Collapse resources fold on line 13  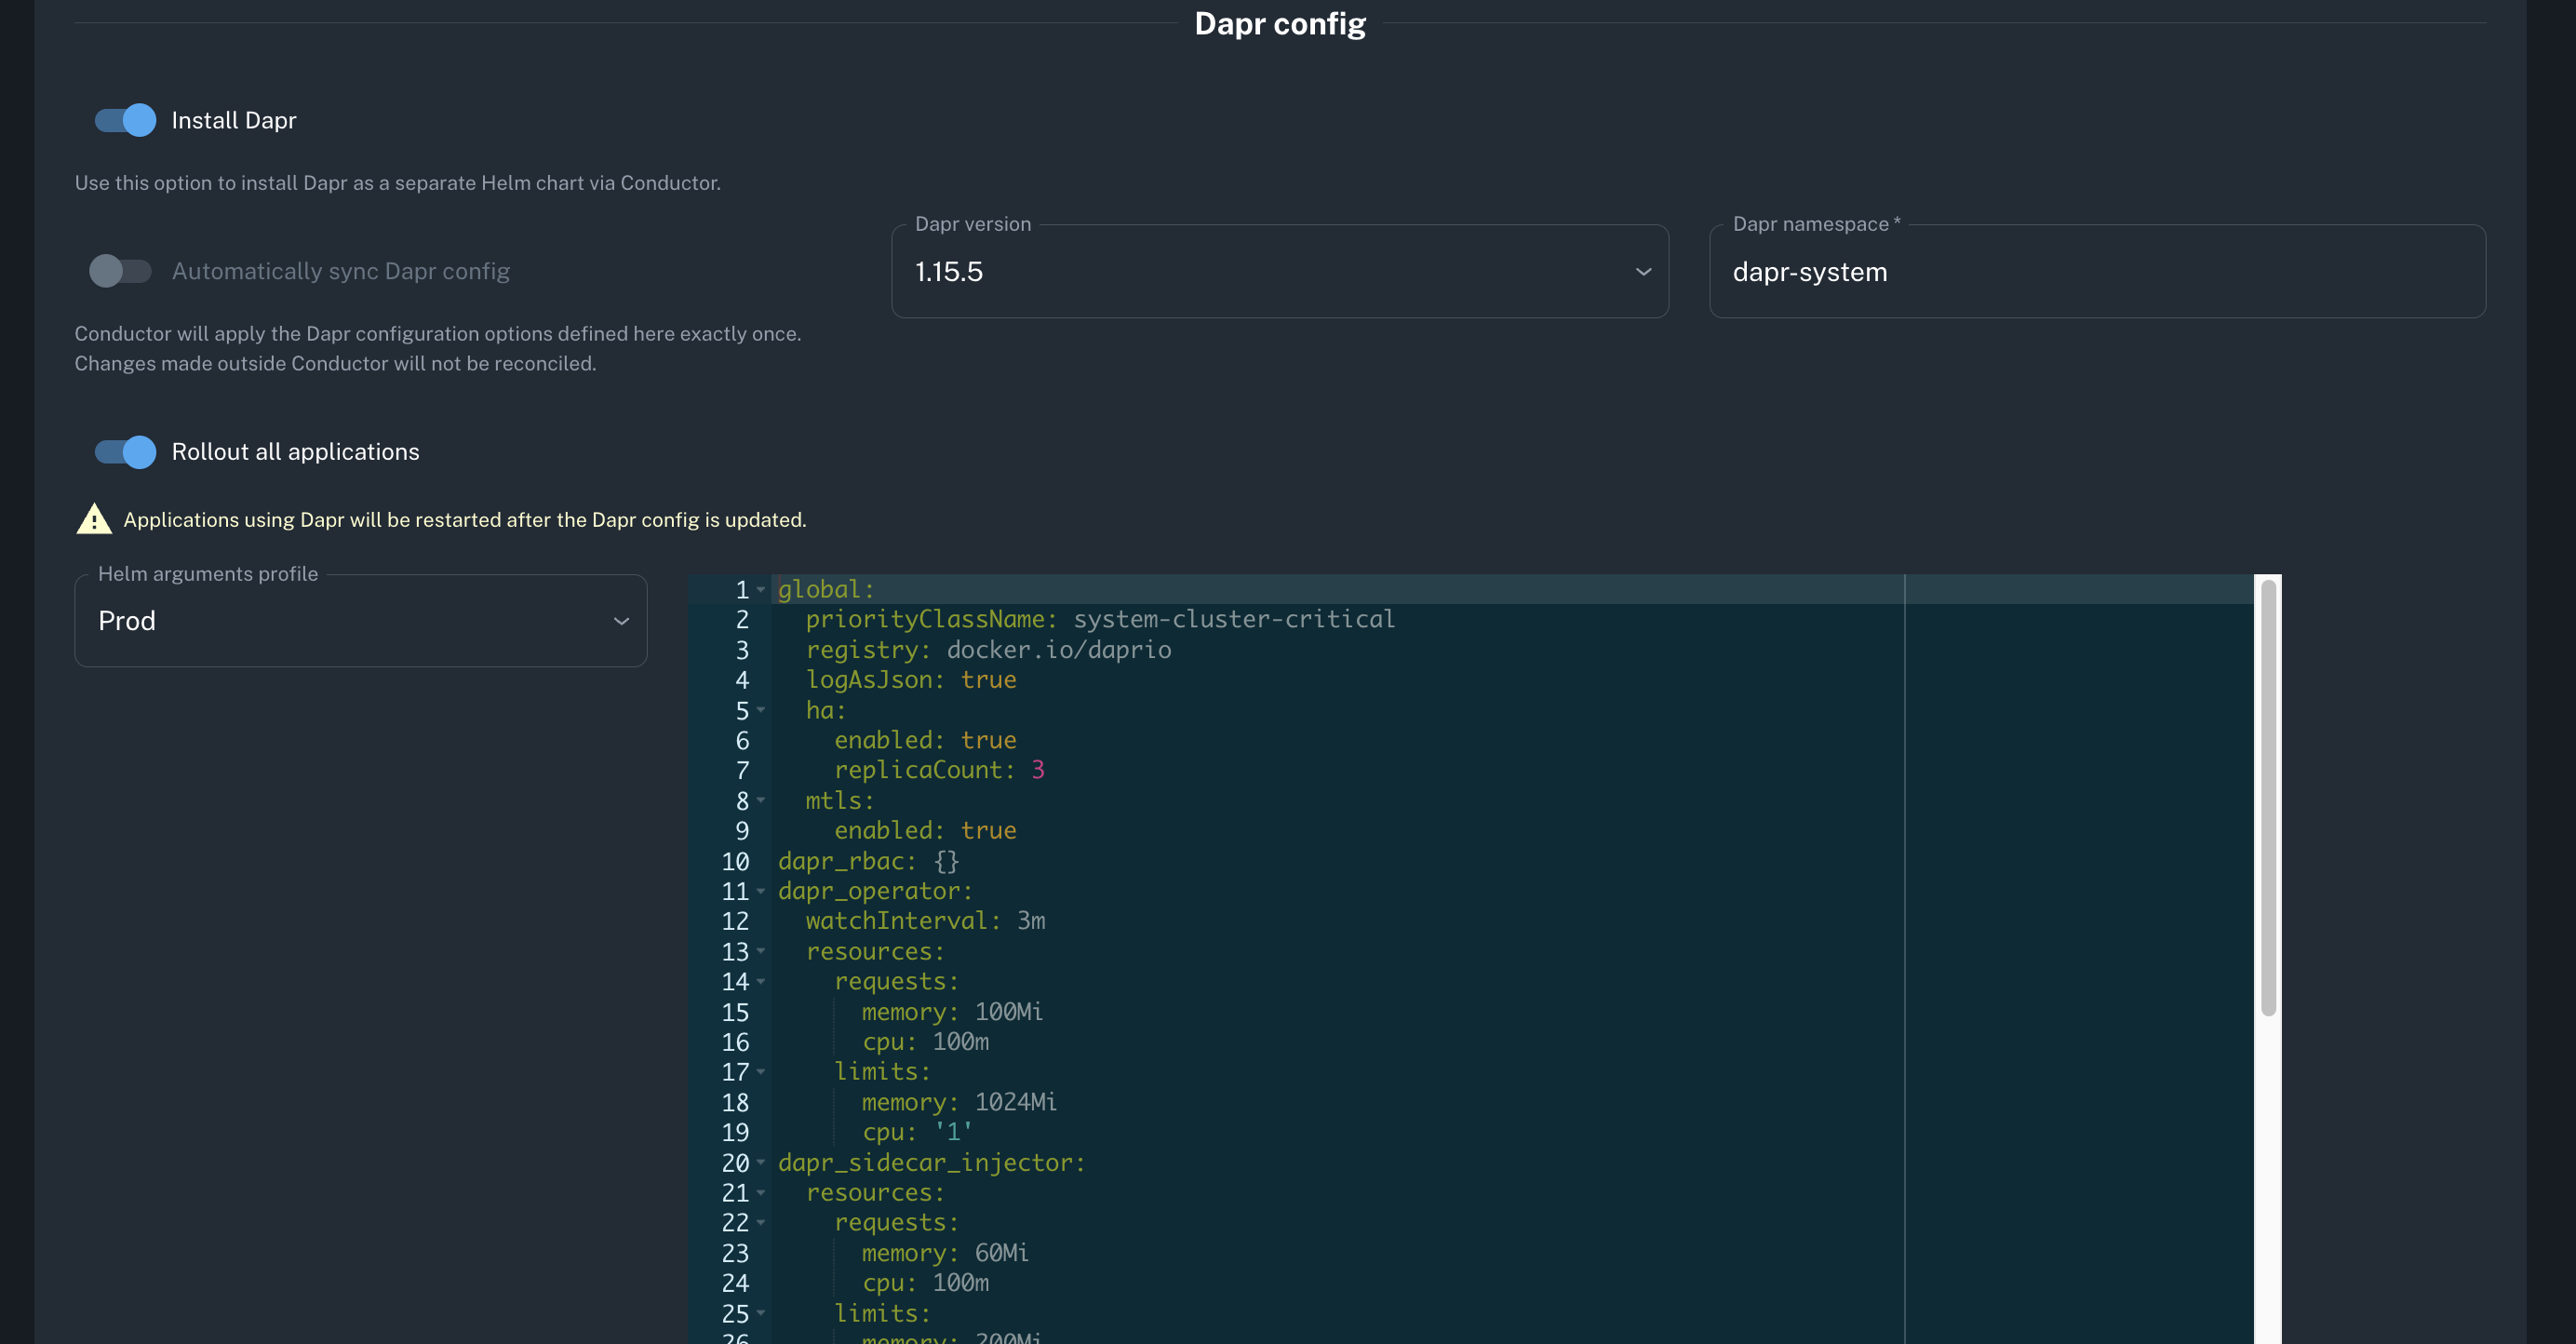pyautogui.click(x=761, y=951)
